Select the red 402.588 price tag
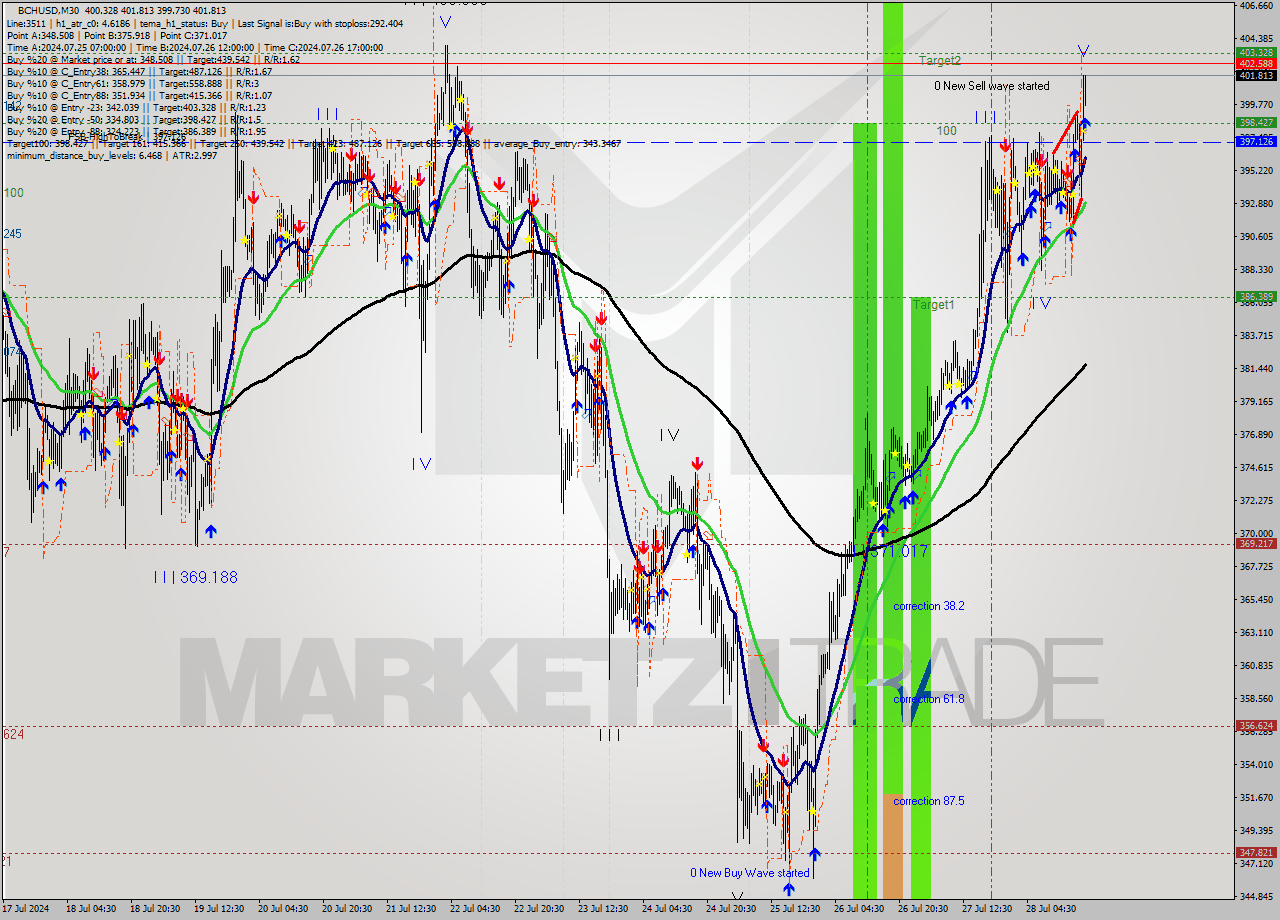The width and height of the screenshot is (1280, 920). pos(1255,63)
